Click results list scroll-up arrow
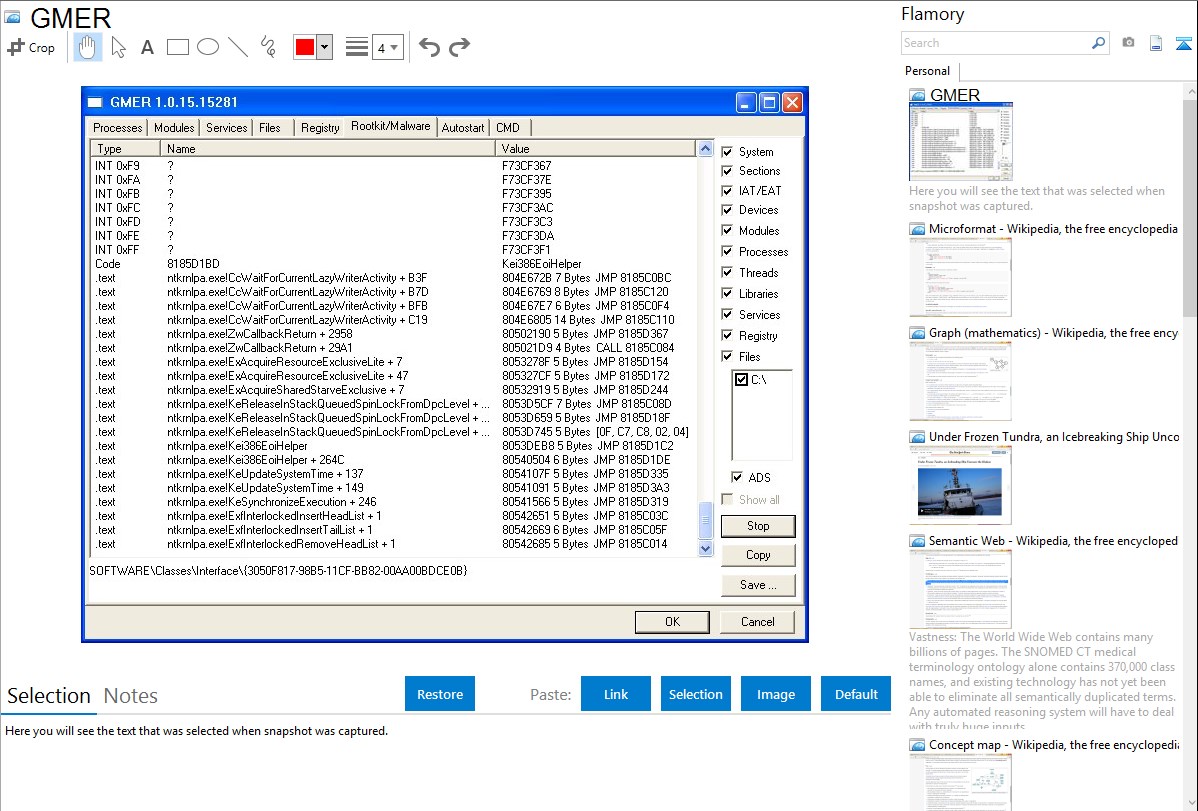 point(705,149)
